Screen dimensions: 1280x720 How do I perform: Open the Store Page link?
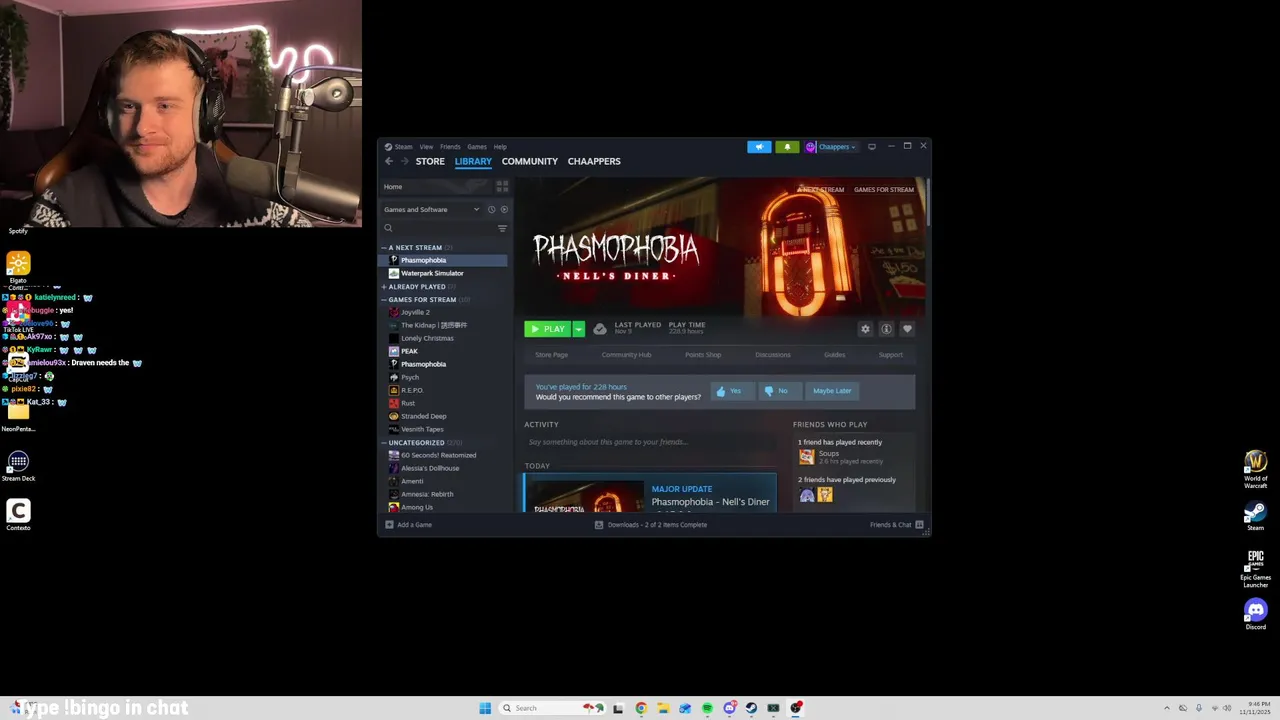click(551, 355)
